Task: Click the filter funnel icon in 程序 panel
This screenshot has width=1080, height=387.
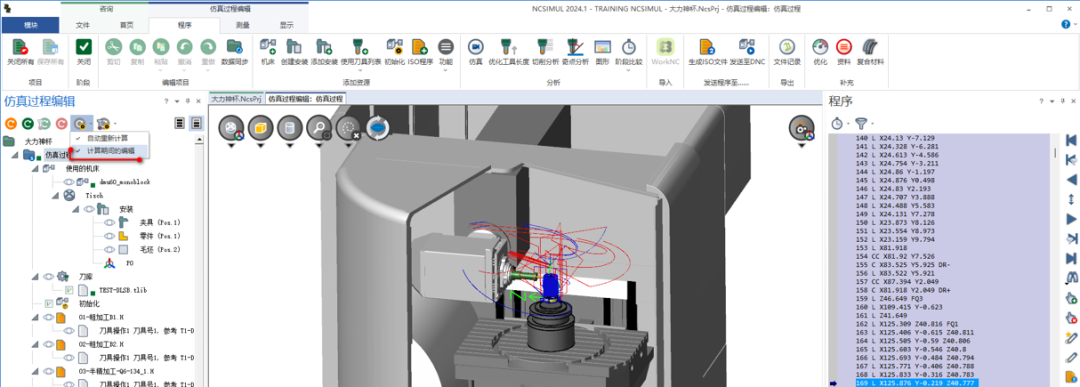Action: coord(861,123)
